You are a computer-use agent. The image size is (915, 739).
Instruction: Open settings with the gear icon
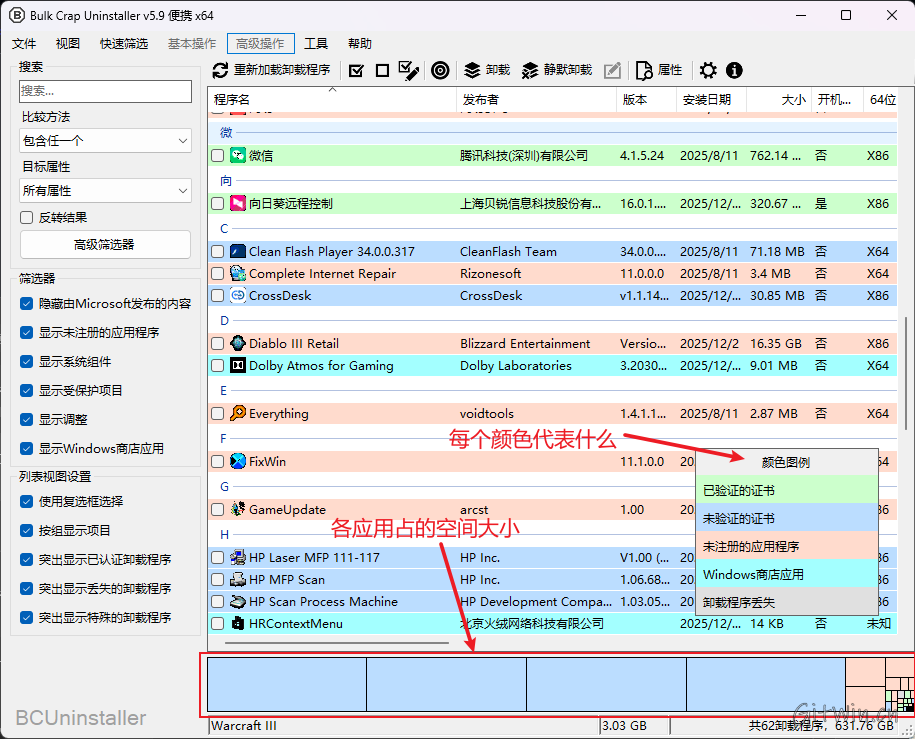coord(708,71)
